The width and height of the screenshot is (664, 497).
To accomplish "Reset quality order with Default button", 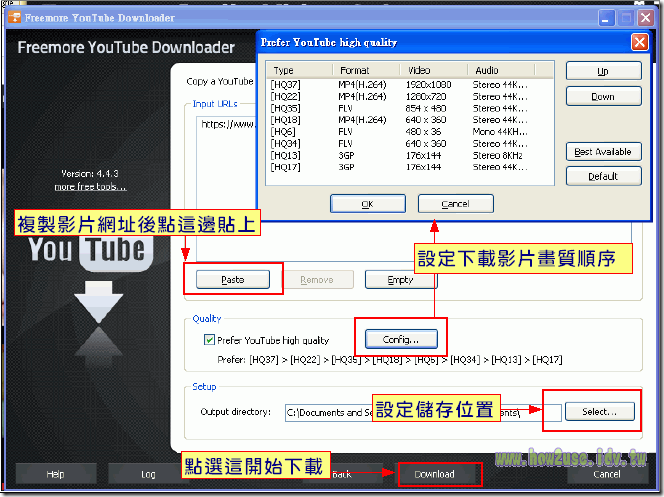I will (603, 176).
